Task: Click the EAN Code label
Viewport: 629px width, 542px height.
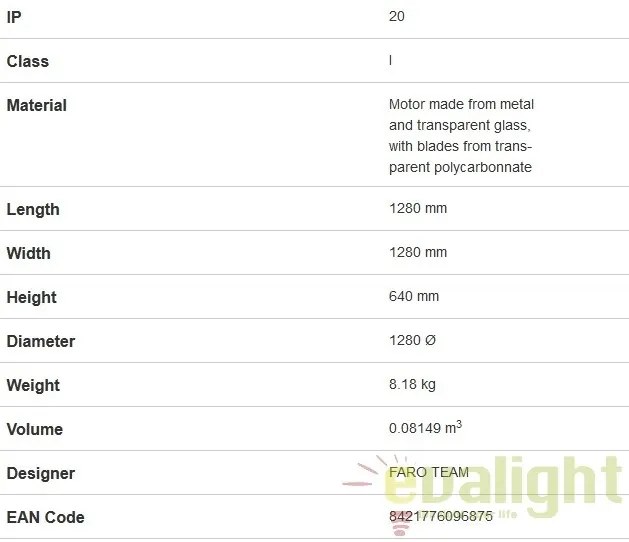Action: click(46, 517)
